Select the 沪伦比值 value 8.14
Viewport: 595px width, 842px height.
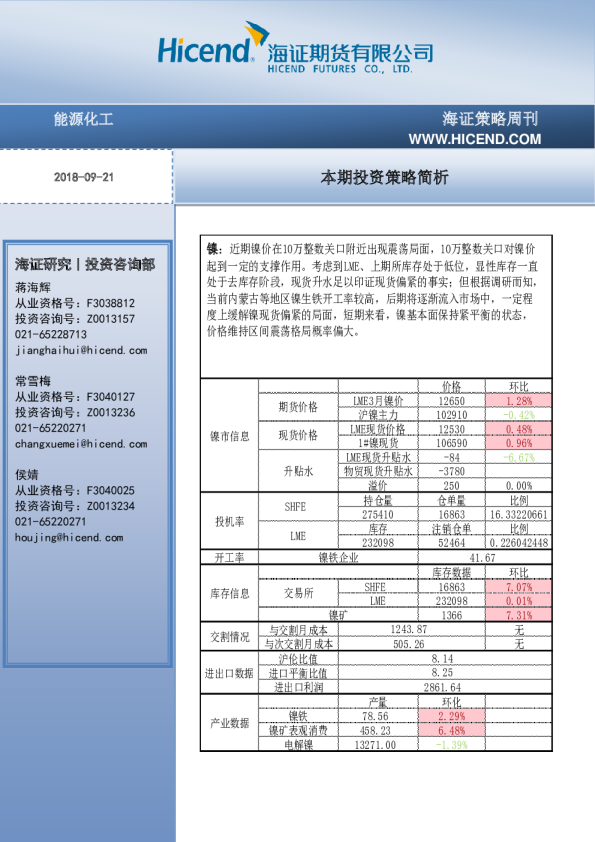pyautogui.click(x=442, y=658)
